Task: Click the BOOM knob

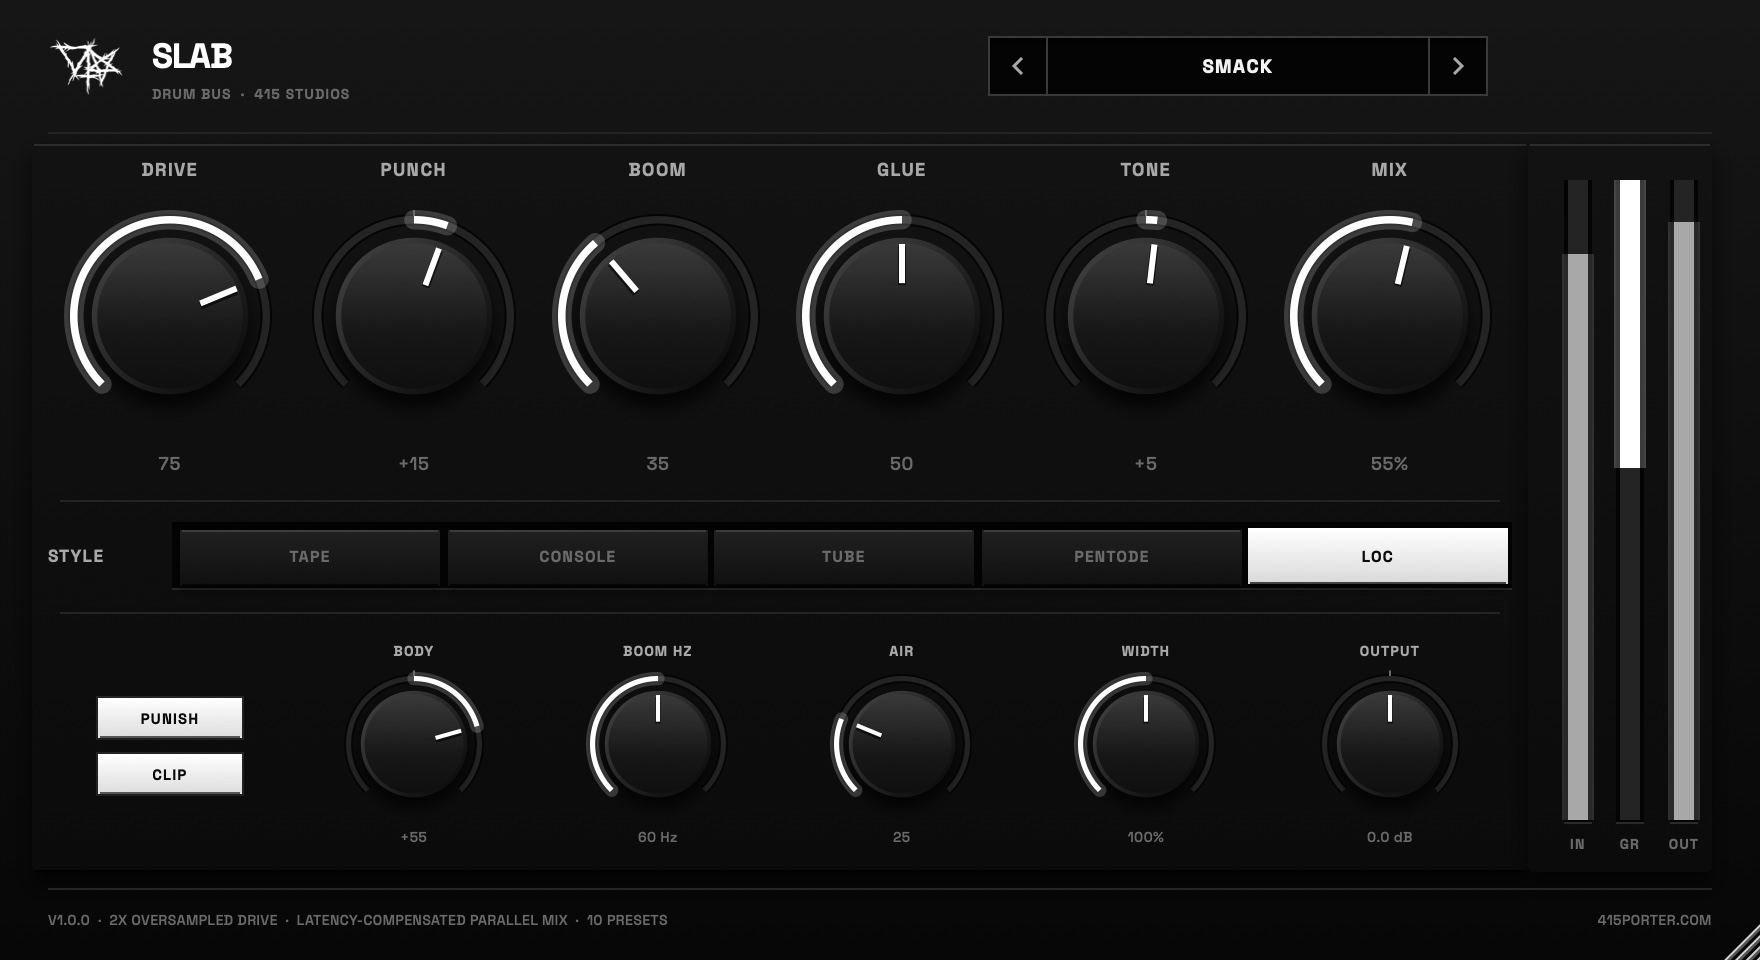Action: pos(657,315)
